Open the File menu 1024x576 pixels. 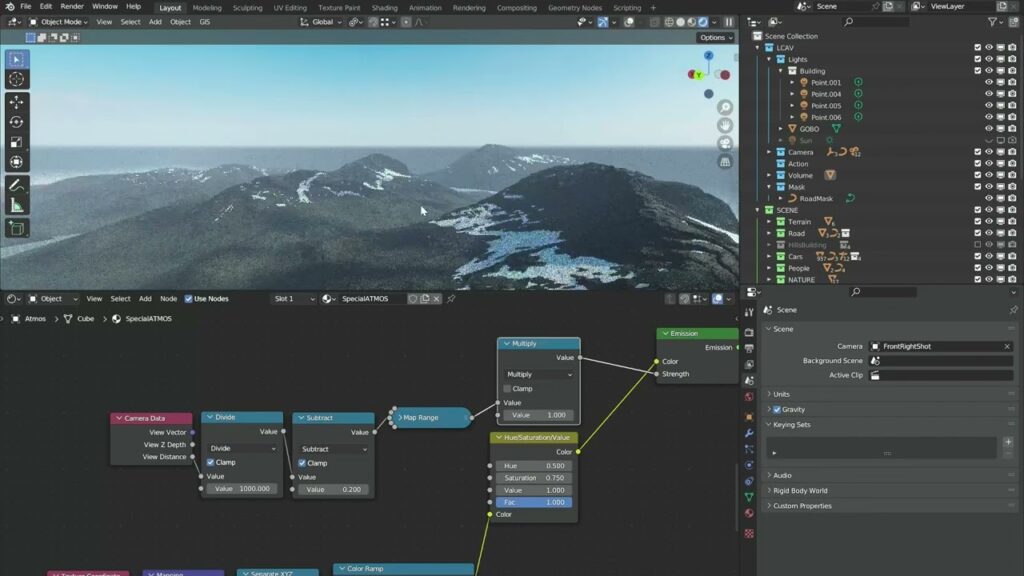click(25, 7)
